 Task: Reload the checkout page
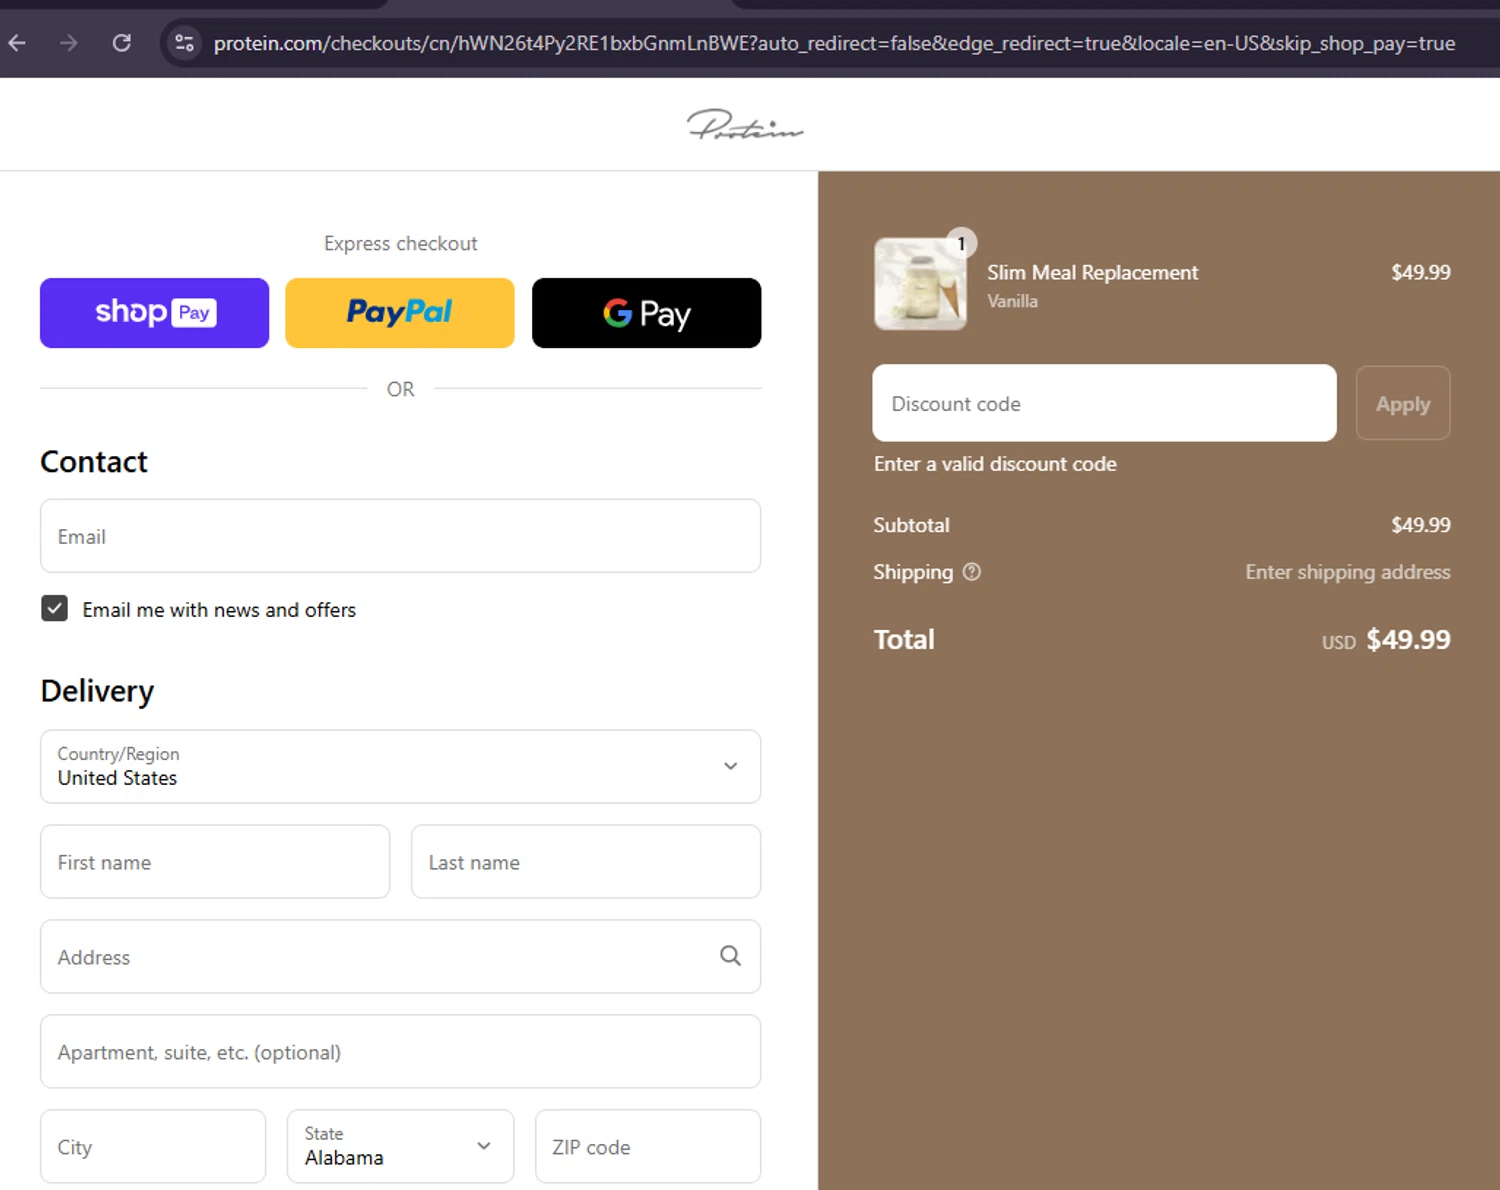click(122, 43)
